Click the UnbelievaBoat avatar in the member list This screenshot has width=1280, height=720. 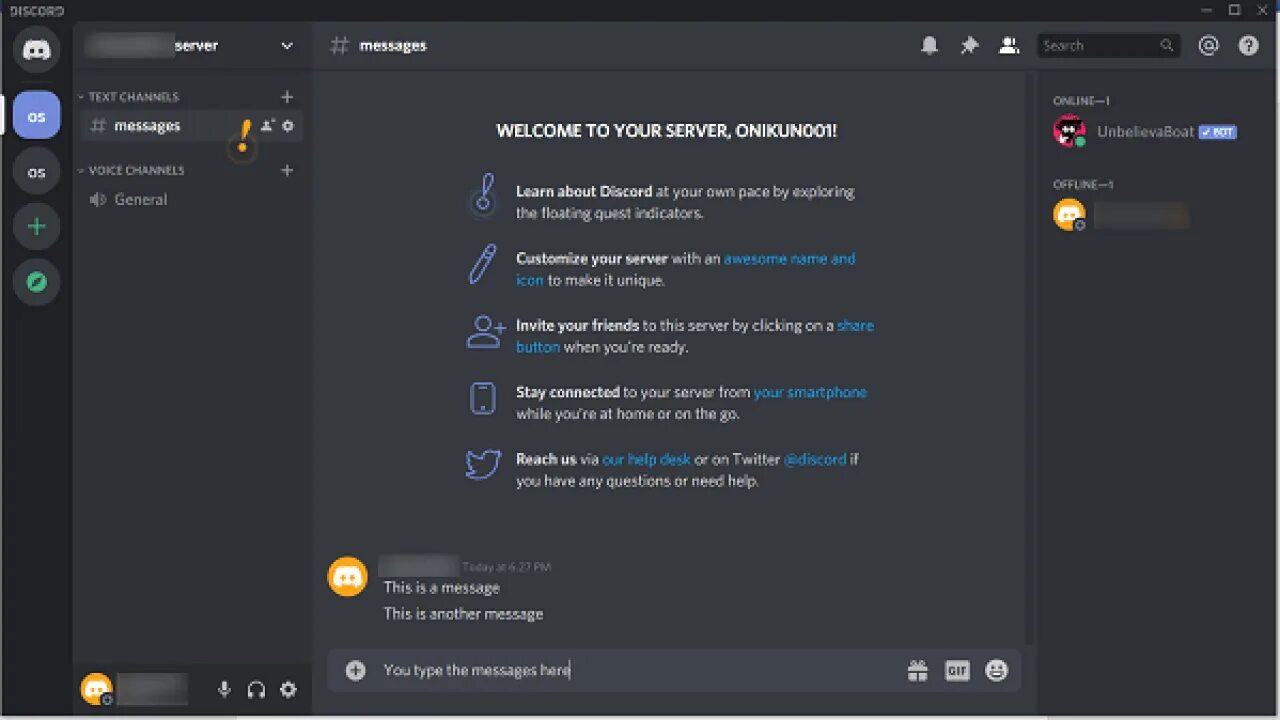click(x=1069, y=132)
